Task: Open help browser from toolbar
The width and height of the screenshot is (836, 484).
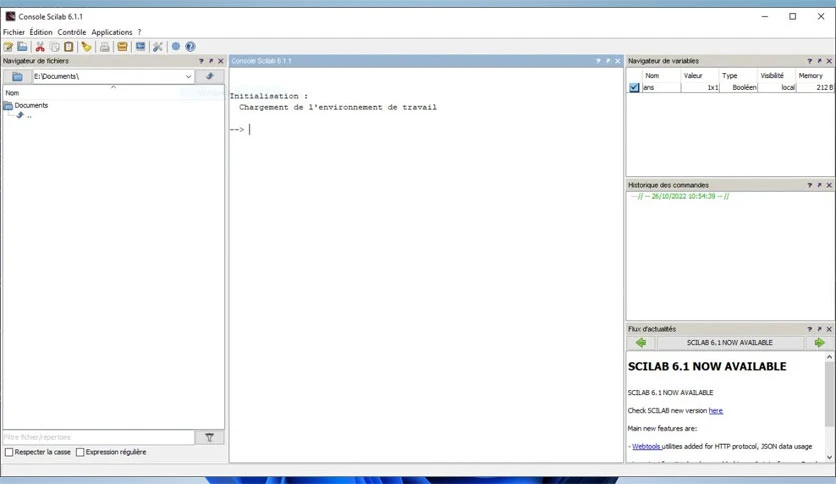Action: 190,47
